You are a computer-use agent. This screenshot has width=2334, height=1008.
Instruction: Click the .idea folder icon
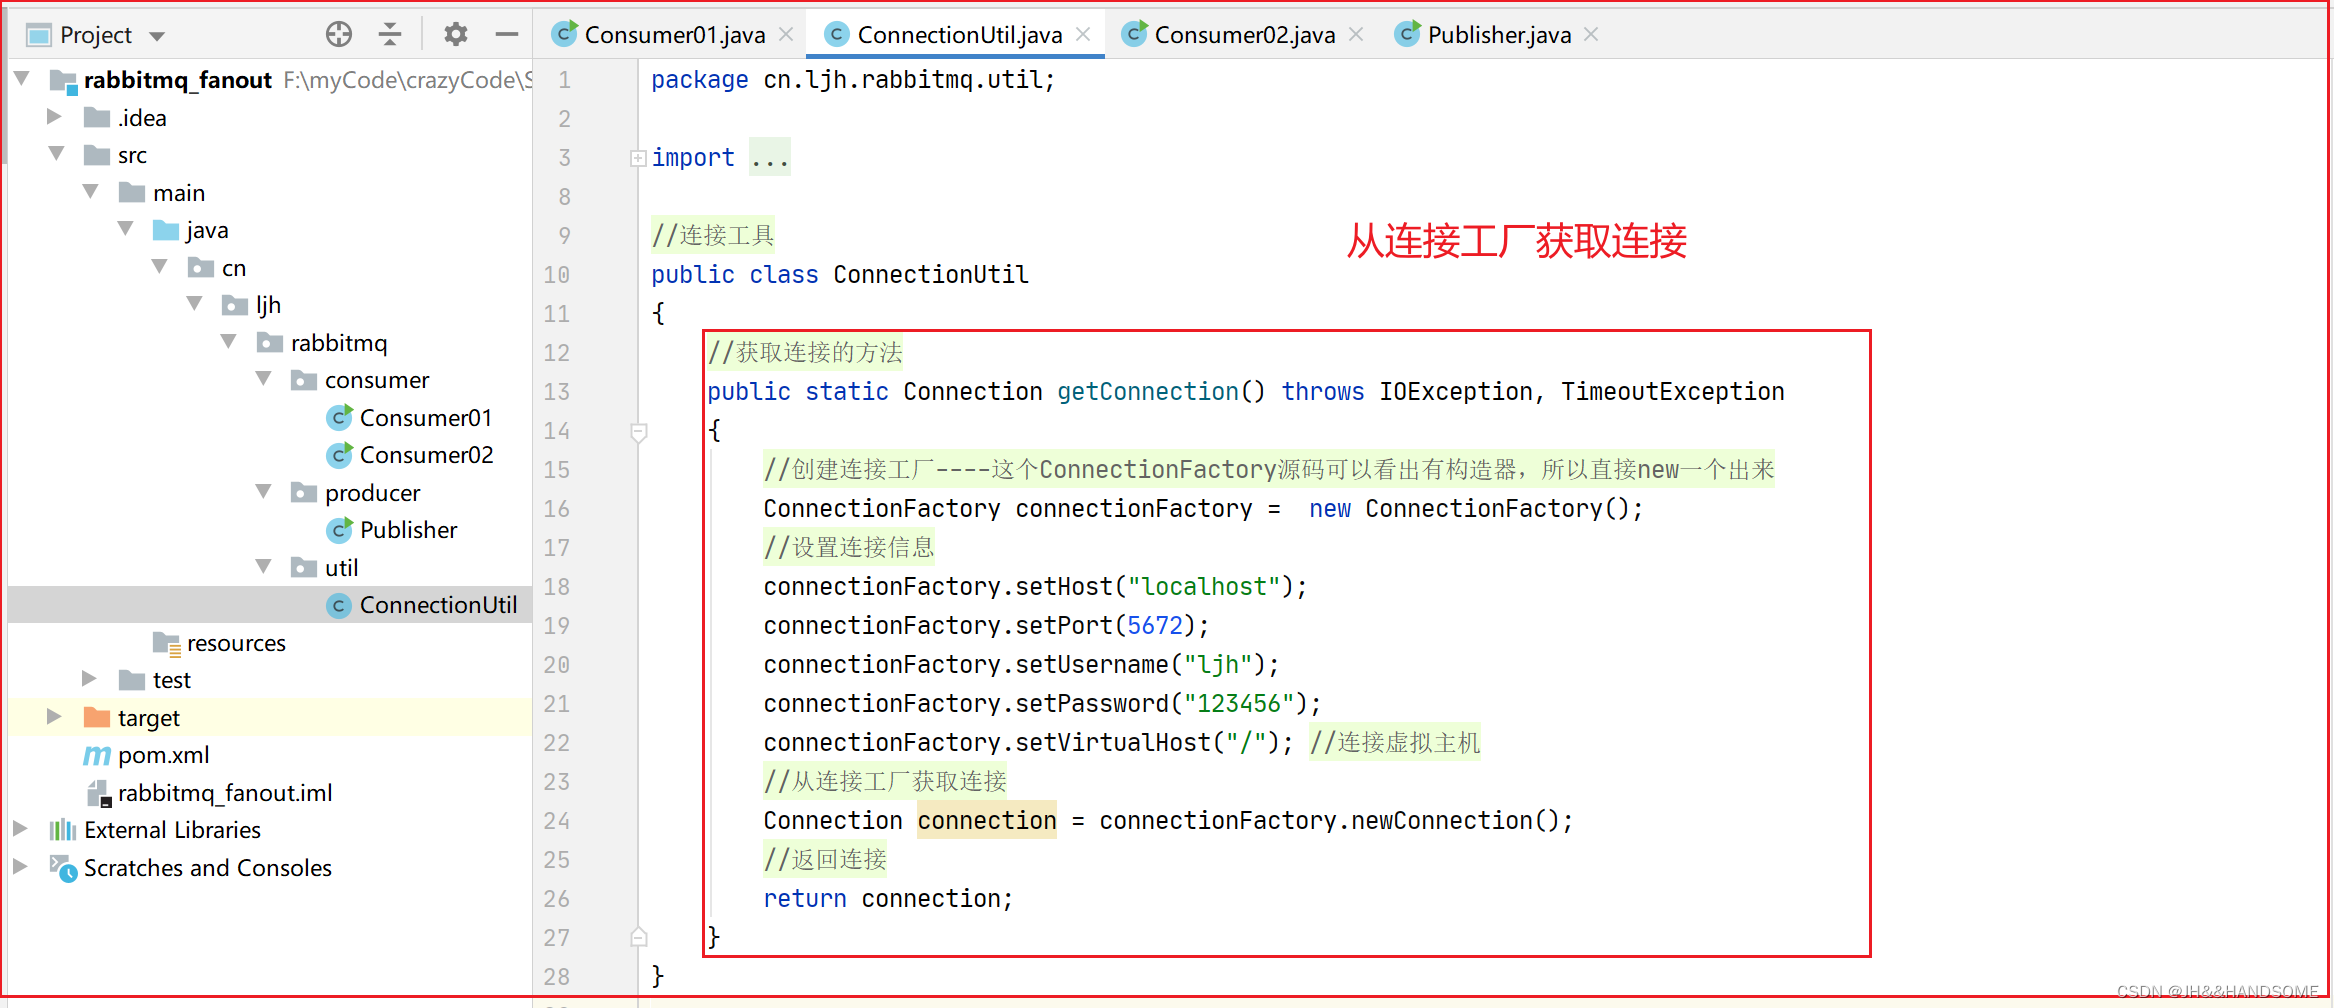coord(97,118)
